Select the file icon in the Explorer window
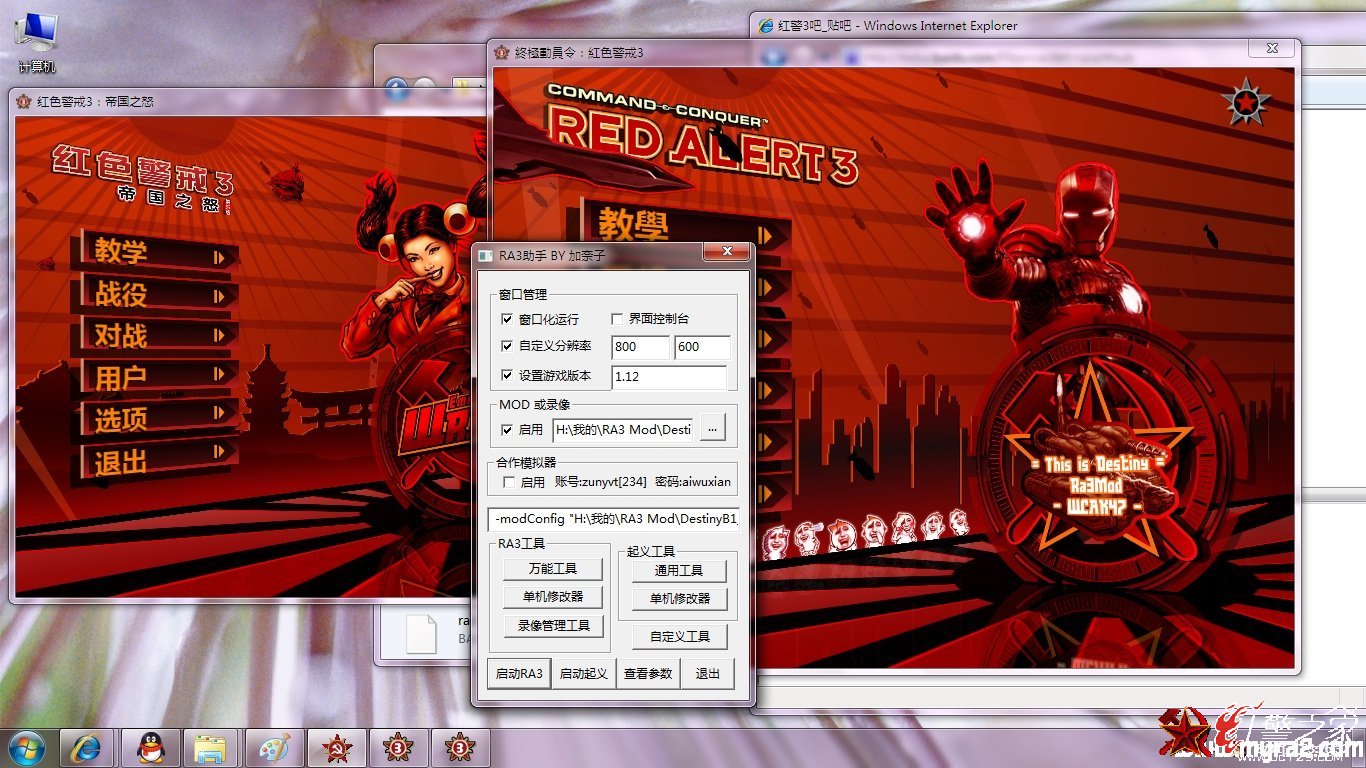 click(421, 634)
